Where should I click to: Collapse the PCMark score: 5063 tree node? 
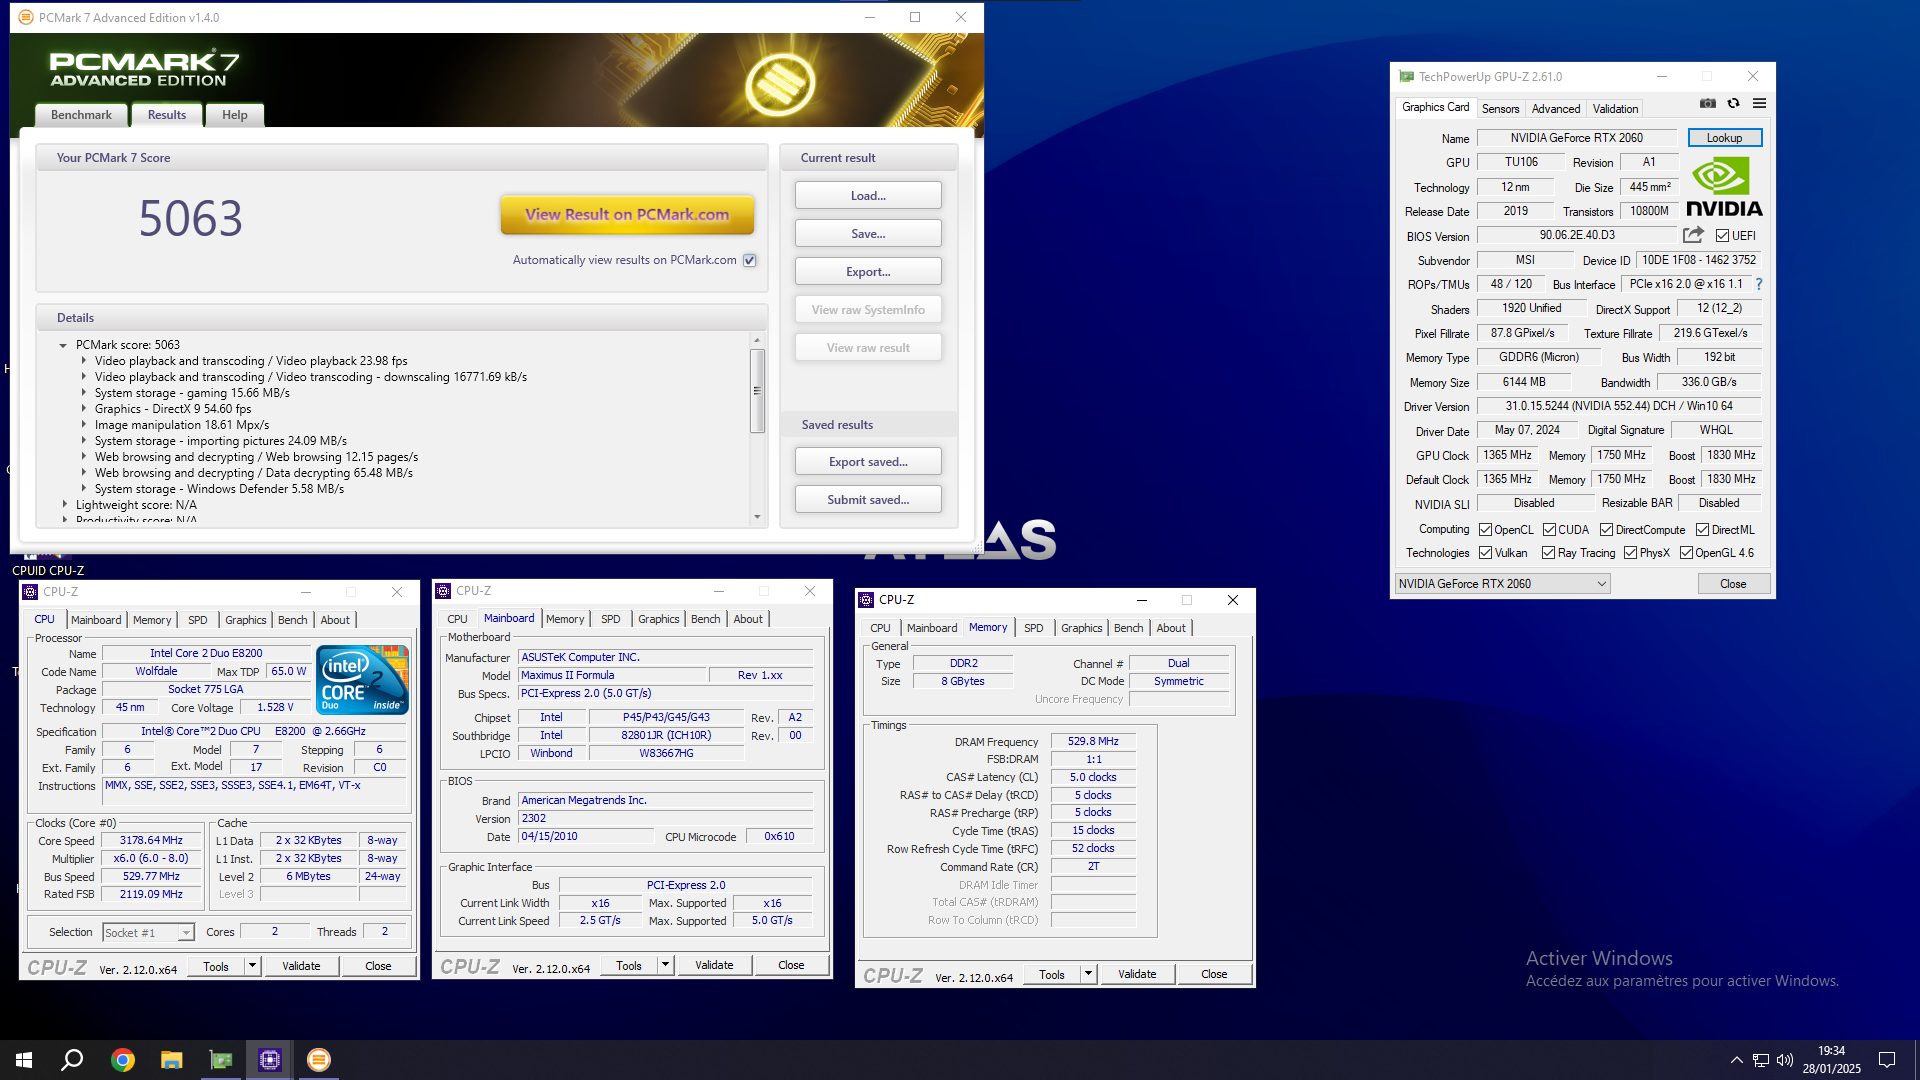63,346
